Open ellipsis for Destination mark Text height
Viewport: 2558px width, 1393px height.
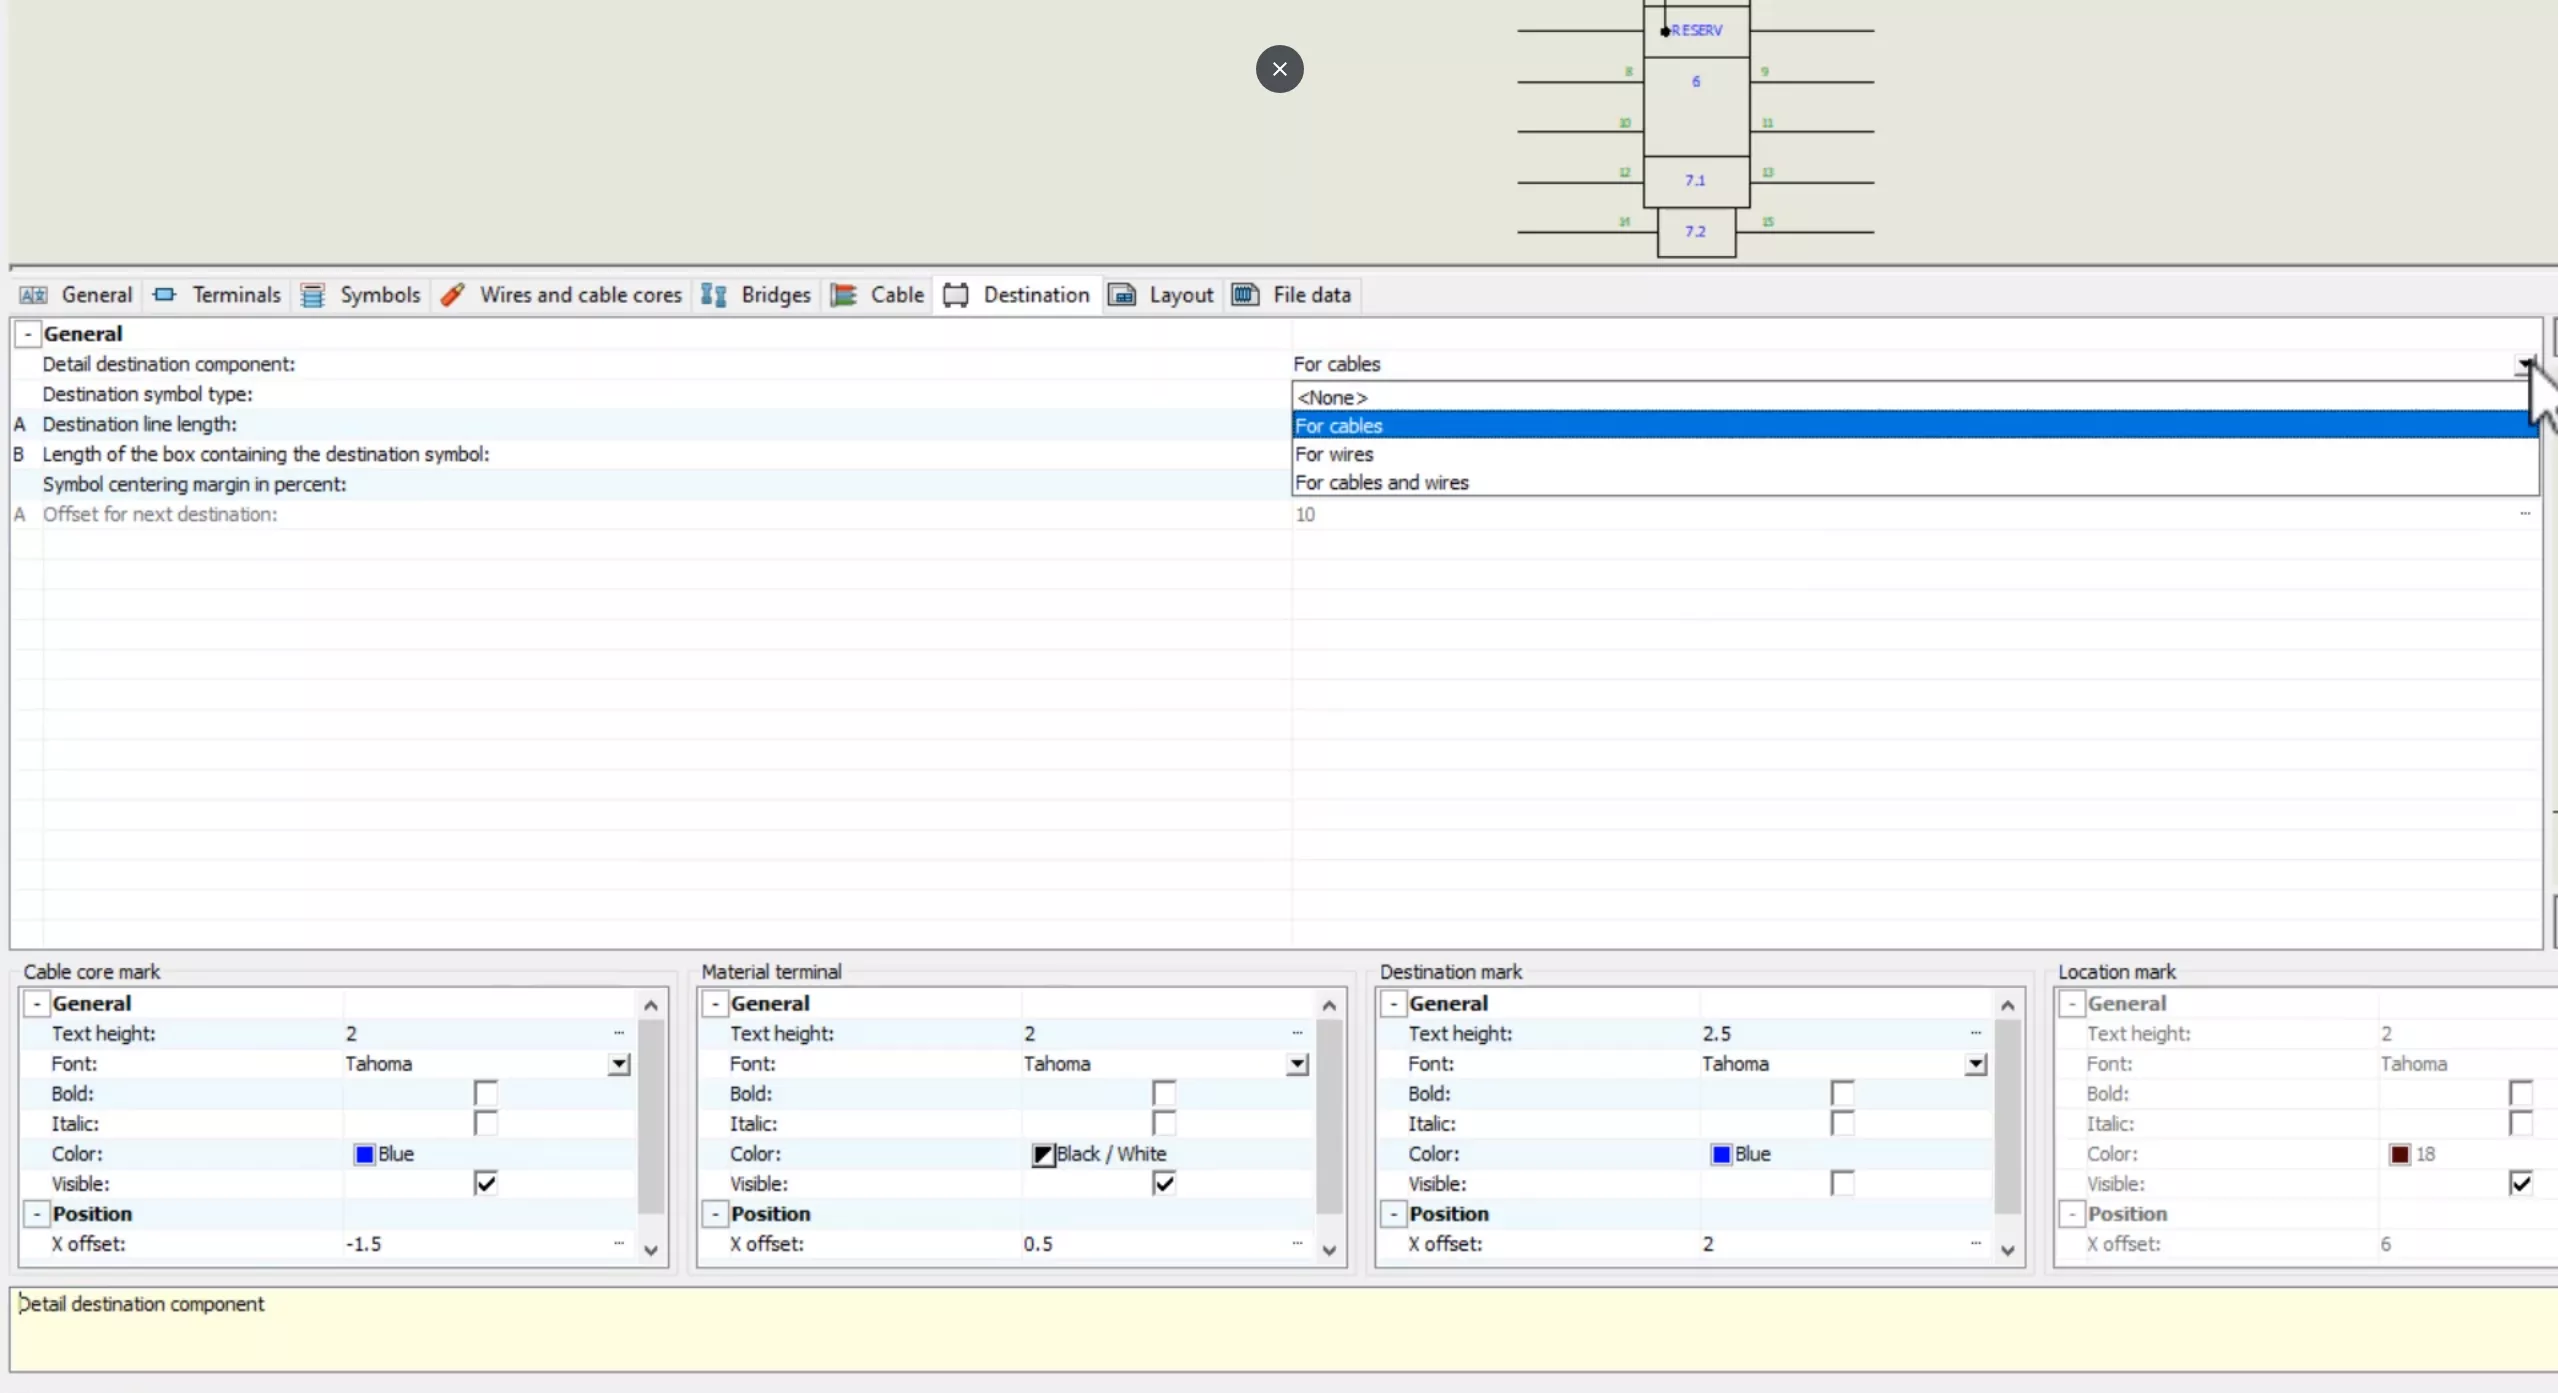coord(1976,1033)
